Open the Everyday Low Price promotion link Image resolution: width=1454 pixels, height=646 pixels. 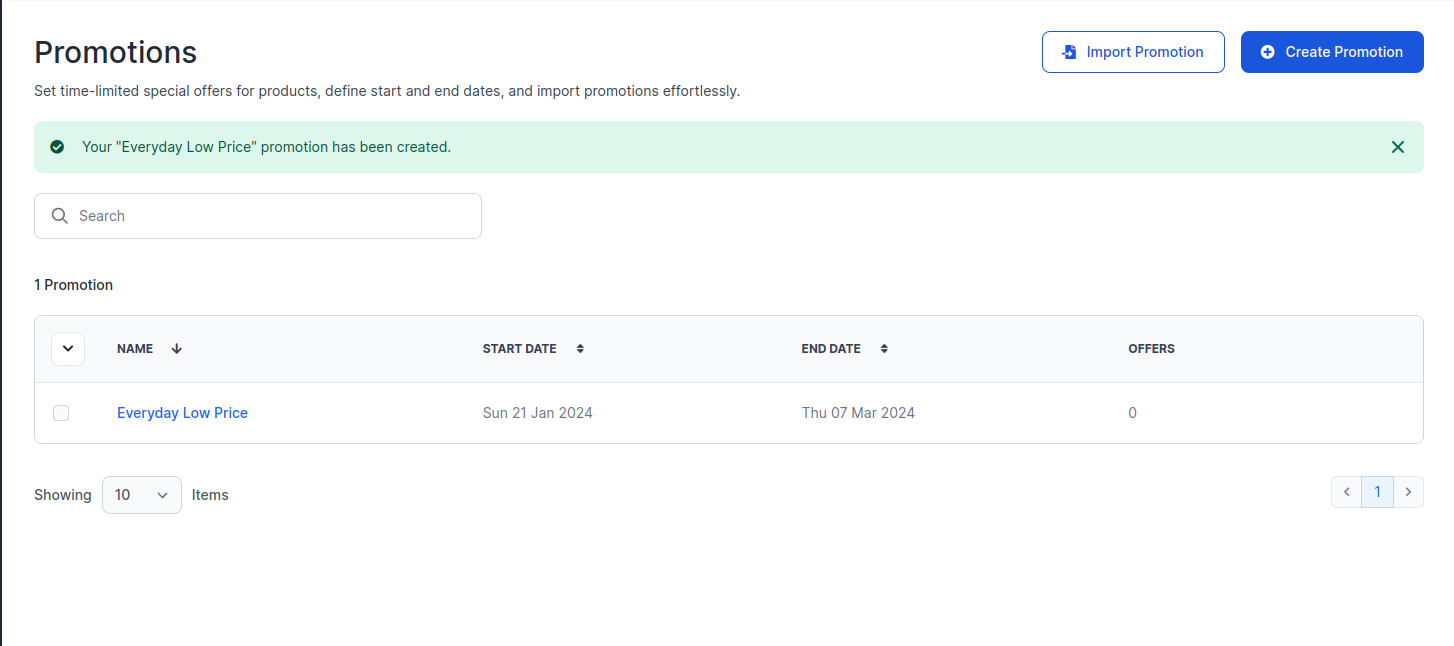[182, 413]
